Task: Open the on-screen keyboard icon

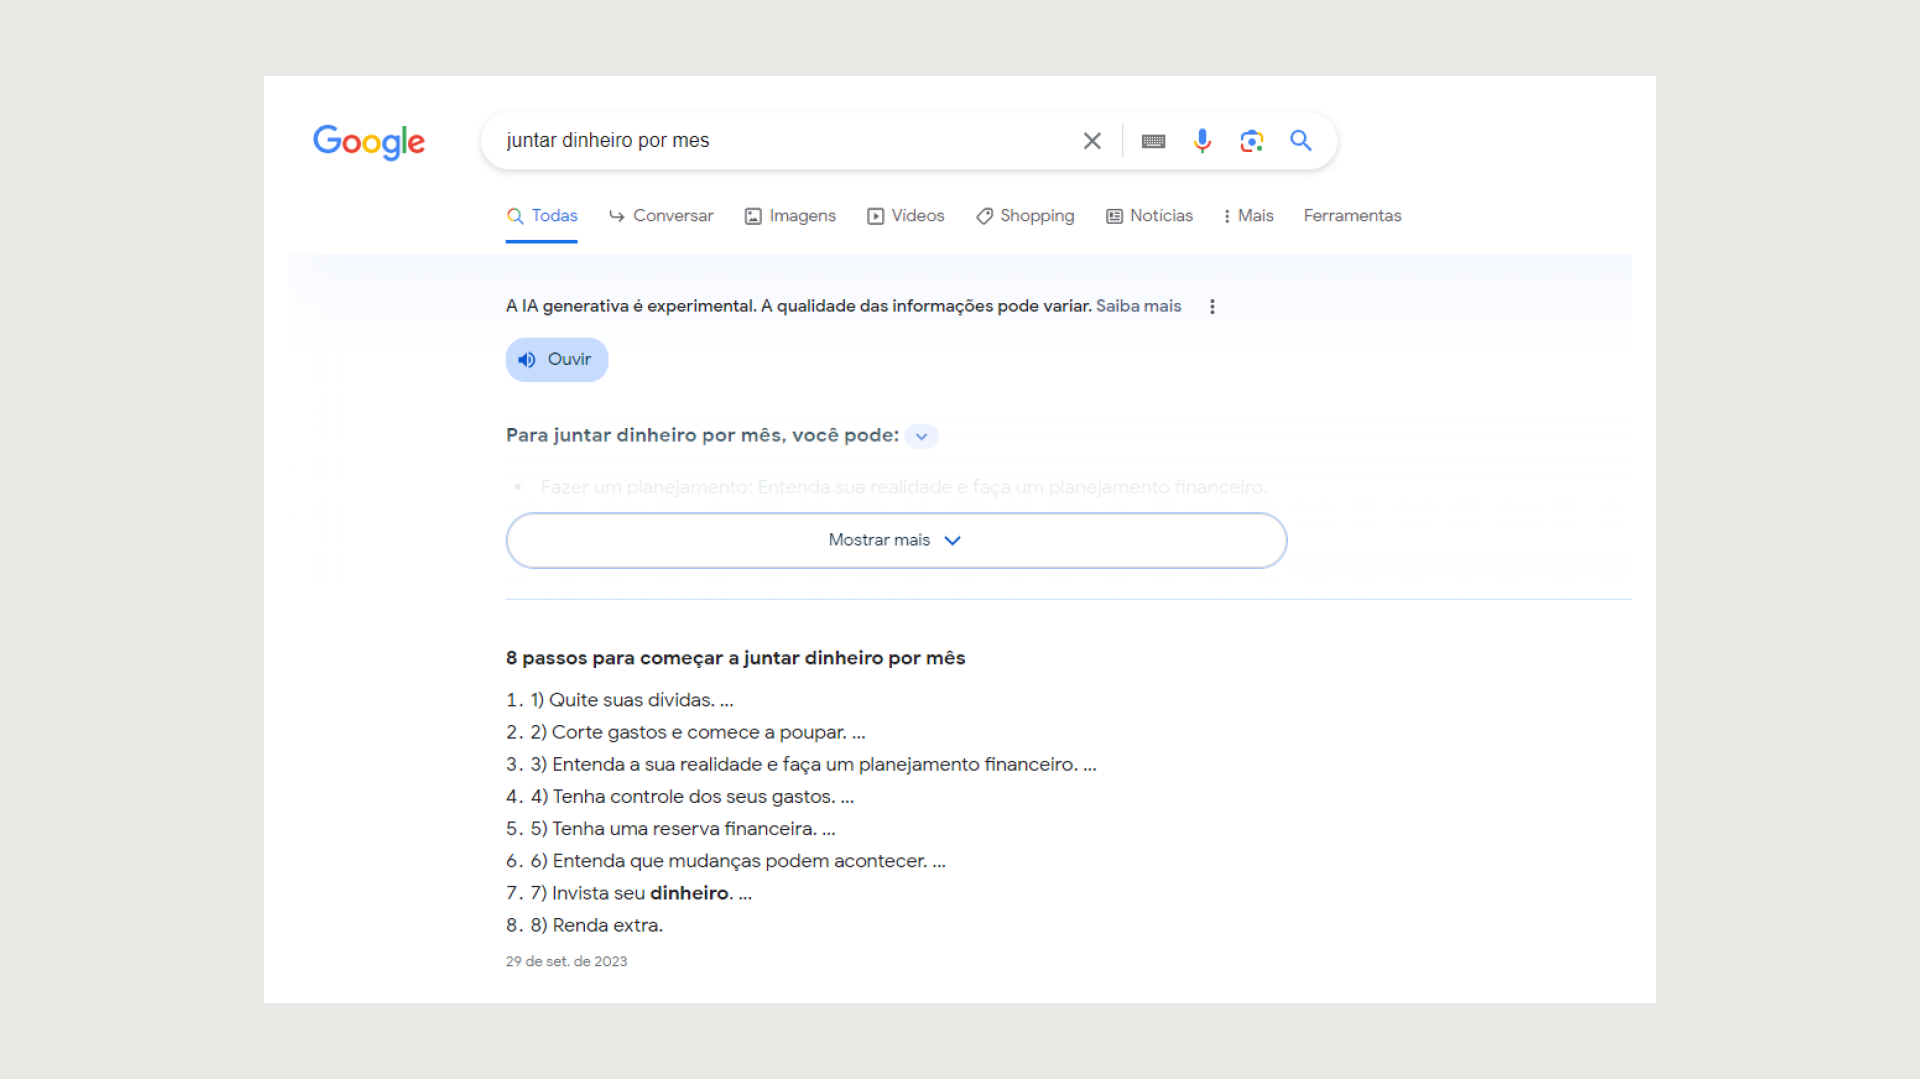Action: pyautogui.click(x=1153, y=141)
